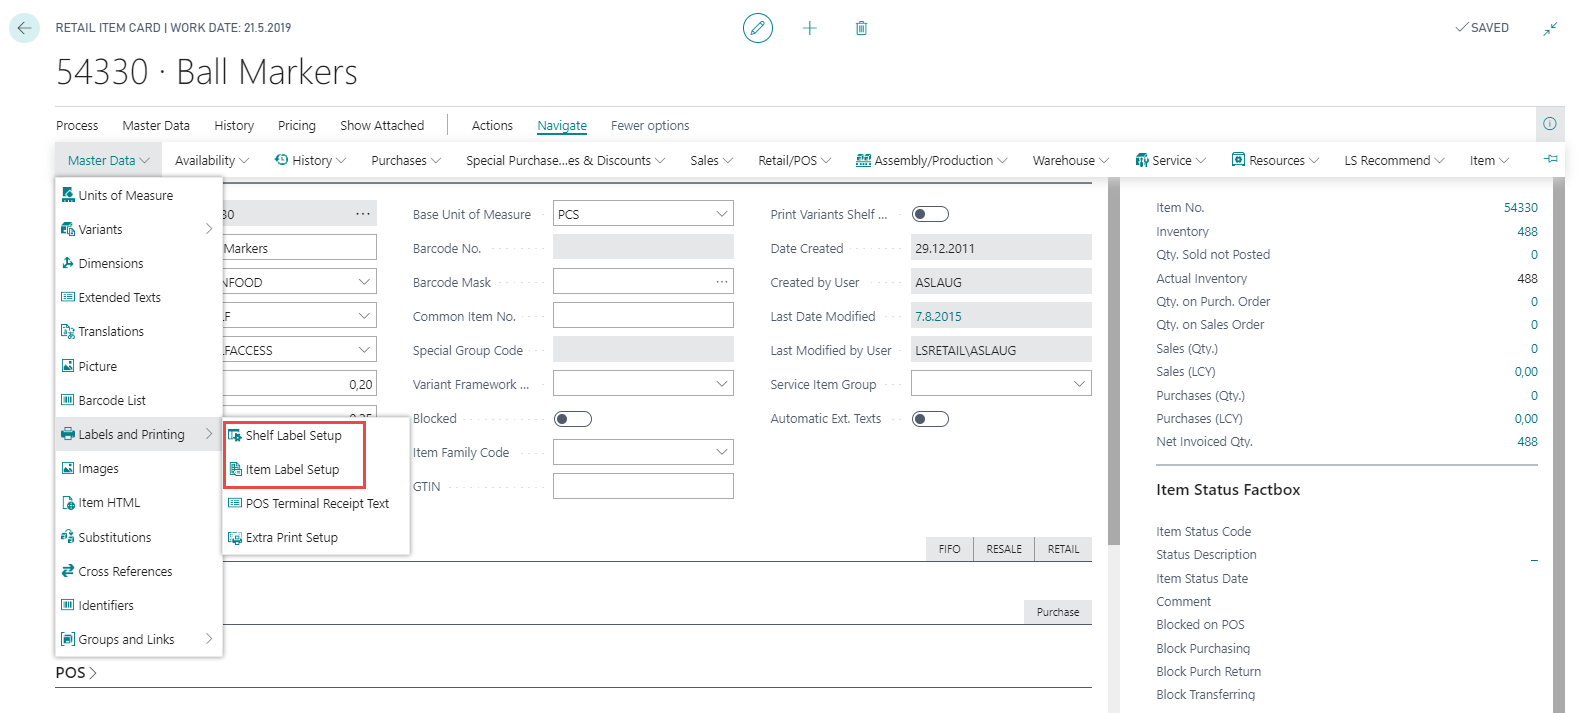Screen dimensions: 1581x713
Task: Click the pin icon on action bar
Action: [x=1551, y=159]
